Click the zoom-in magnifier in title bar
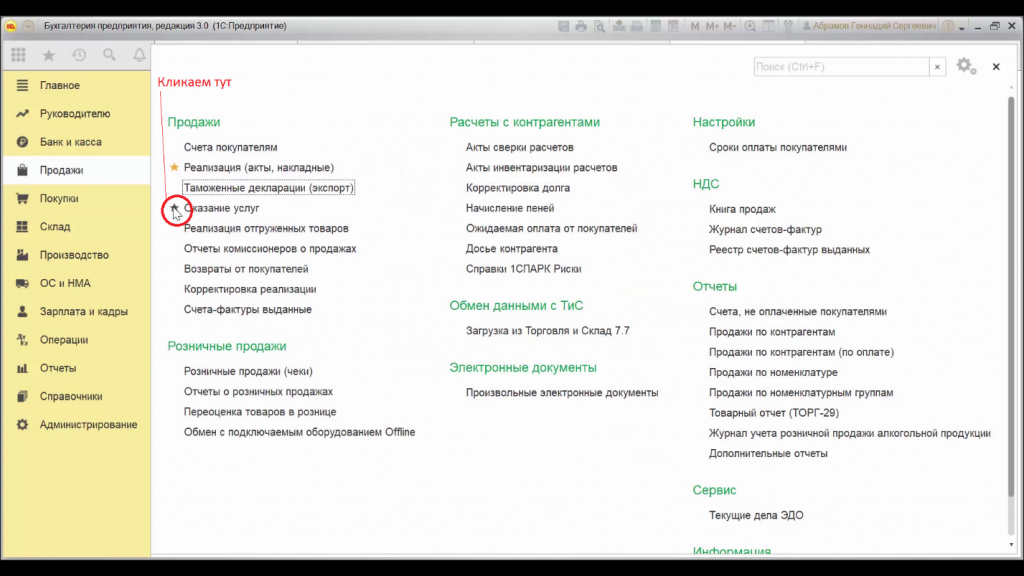The image size is (1024, 576). pos(750,26)
